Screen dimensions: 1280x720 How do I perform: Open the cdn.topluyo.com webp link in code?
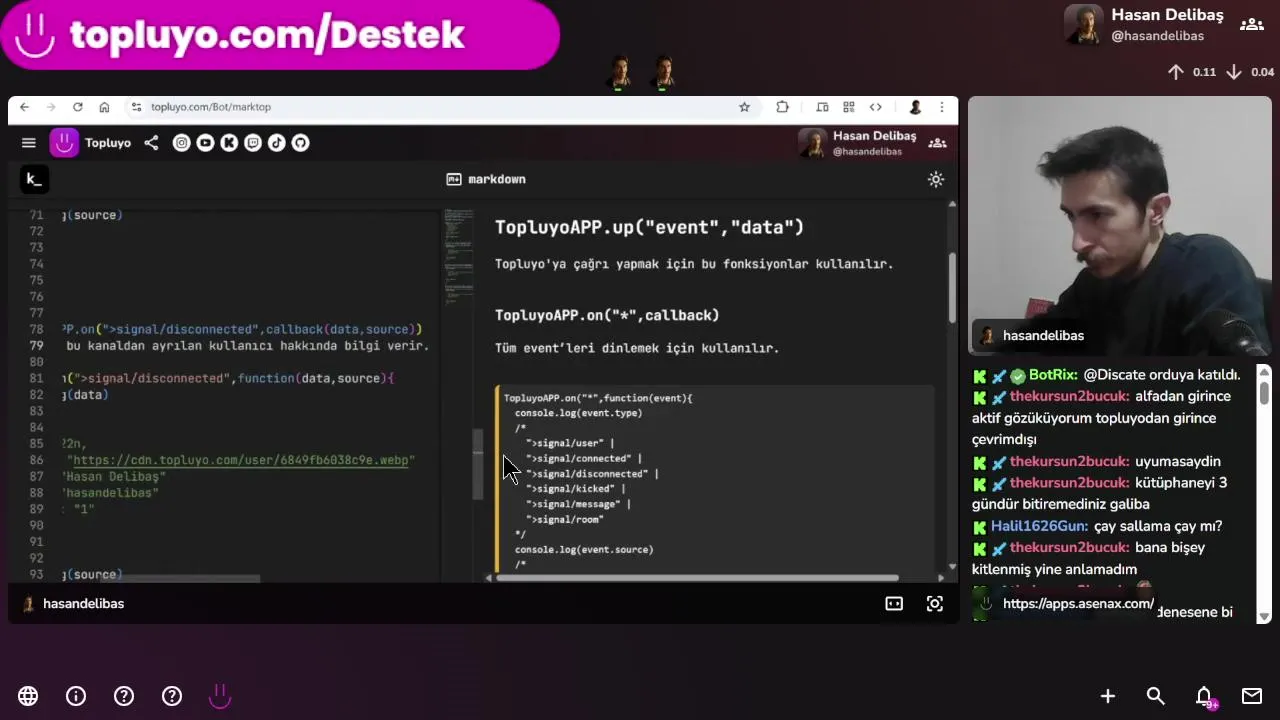[x=241, y=460]
